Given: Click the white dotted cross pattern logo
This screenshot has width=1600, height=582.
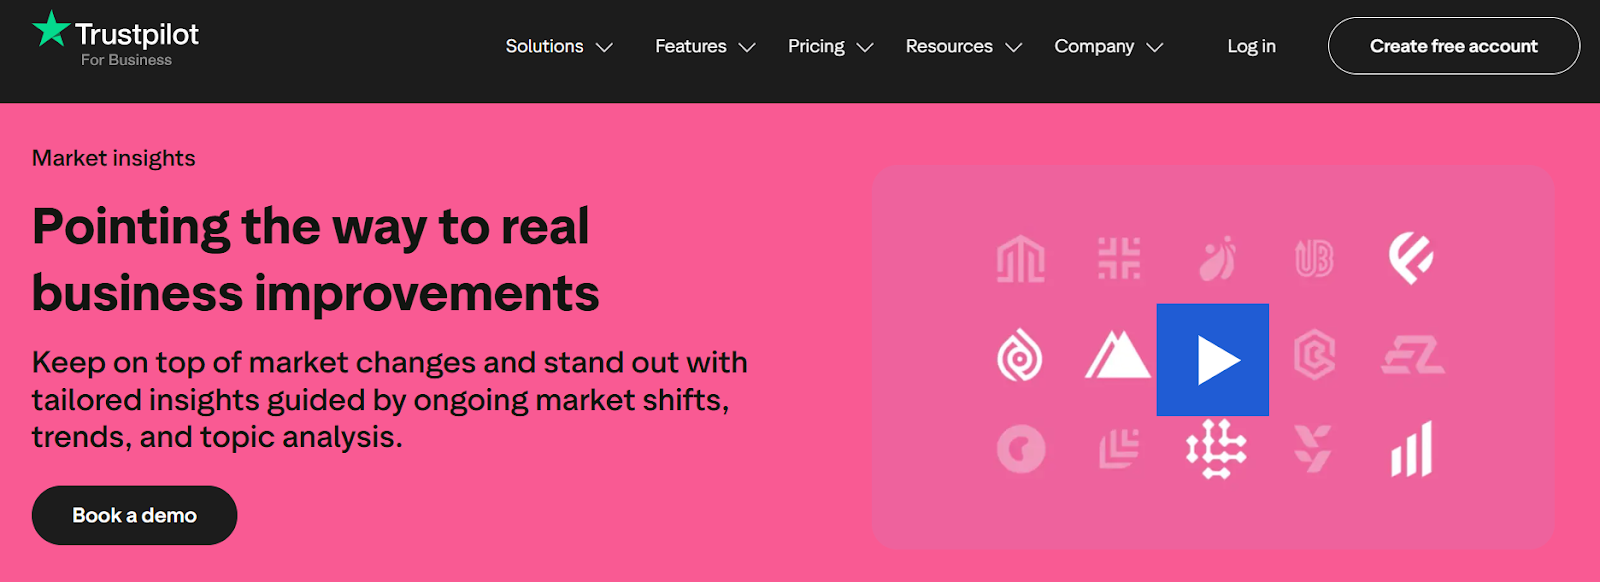Looking at the screenshot, I should point(1216,449).
